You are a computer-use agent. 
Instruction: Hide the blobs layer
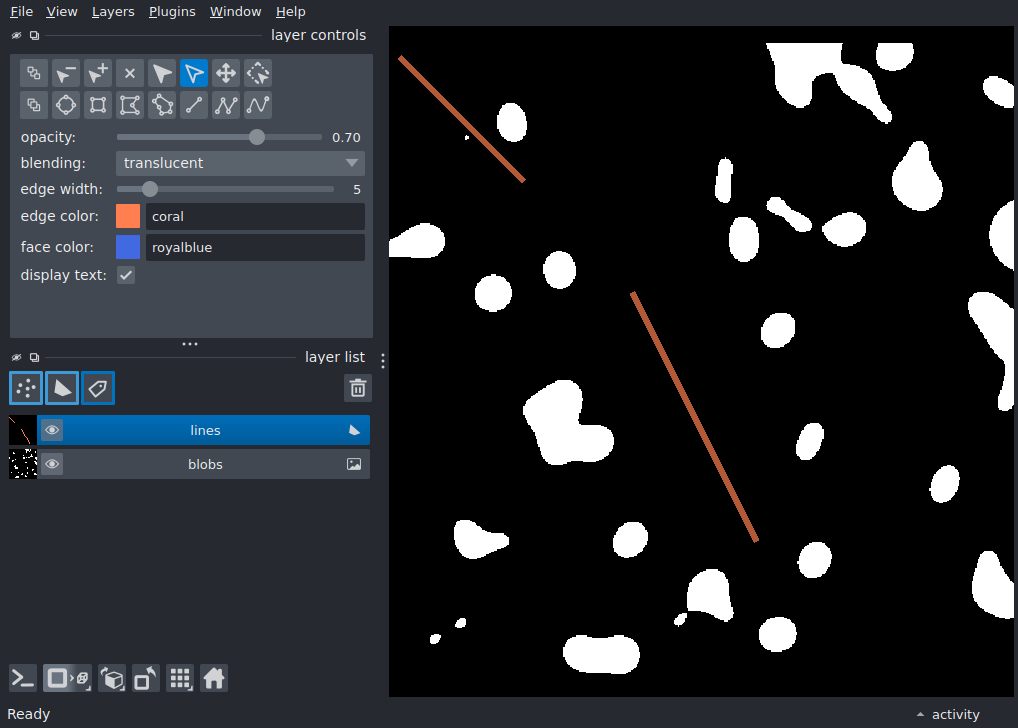click(x=52, y=464)
